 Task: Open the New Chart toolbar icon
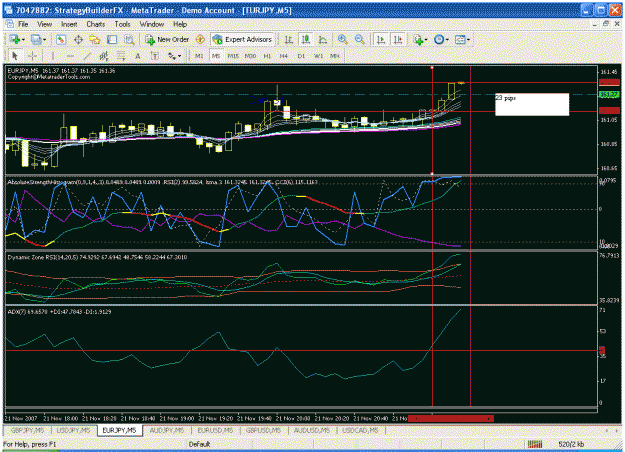point(15,39)
